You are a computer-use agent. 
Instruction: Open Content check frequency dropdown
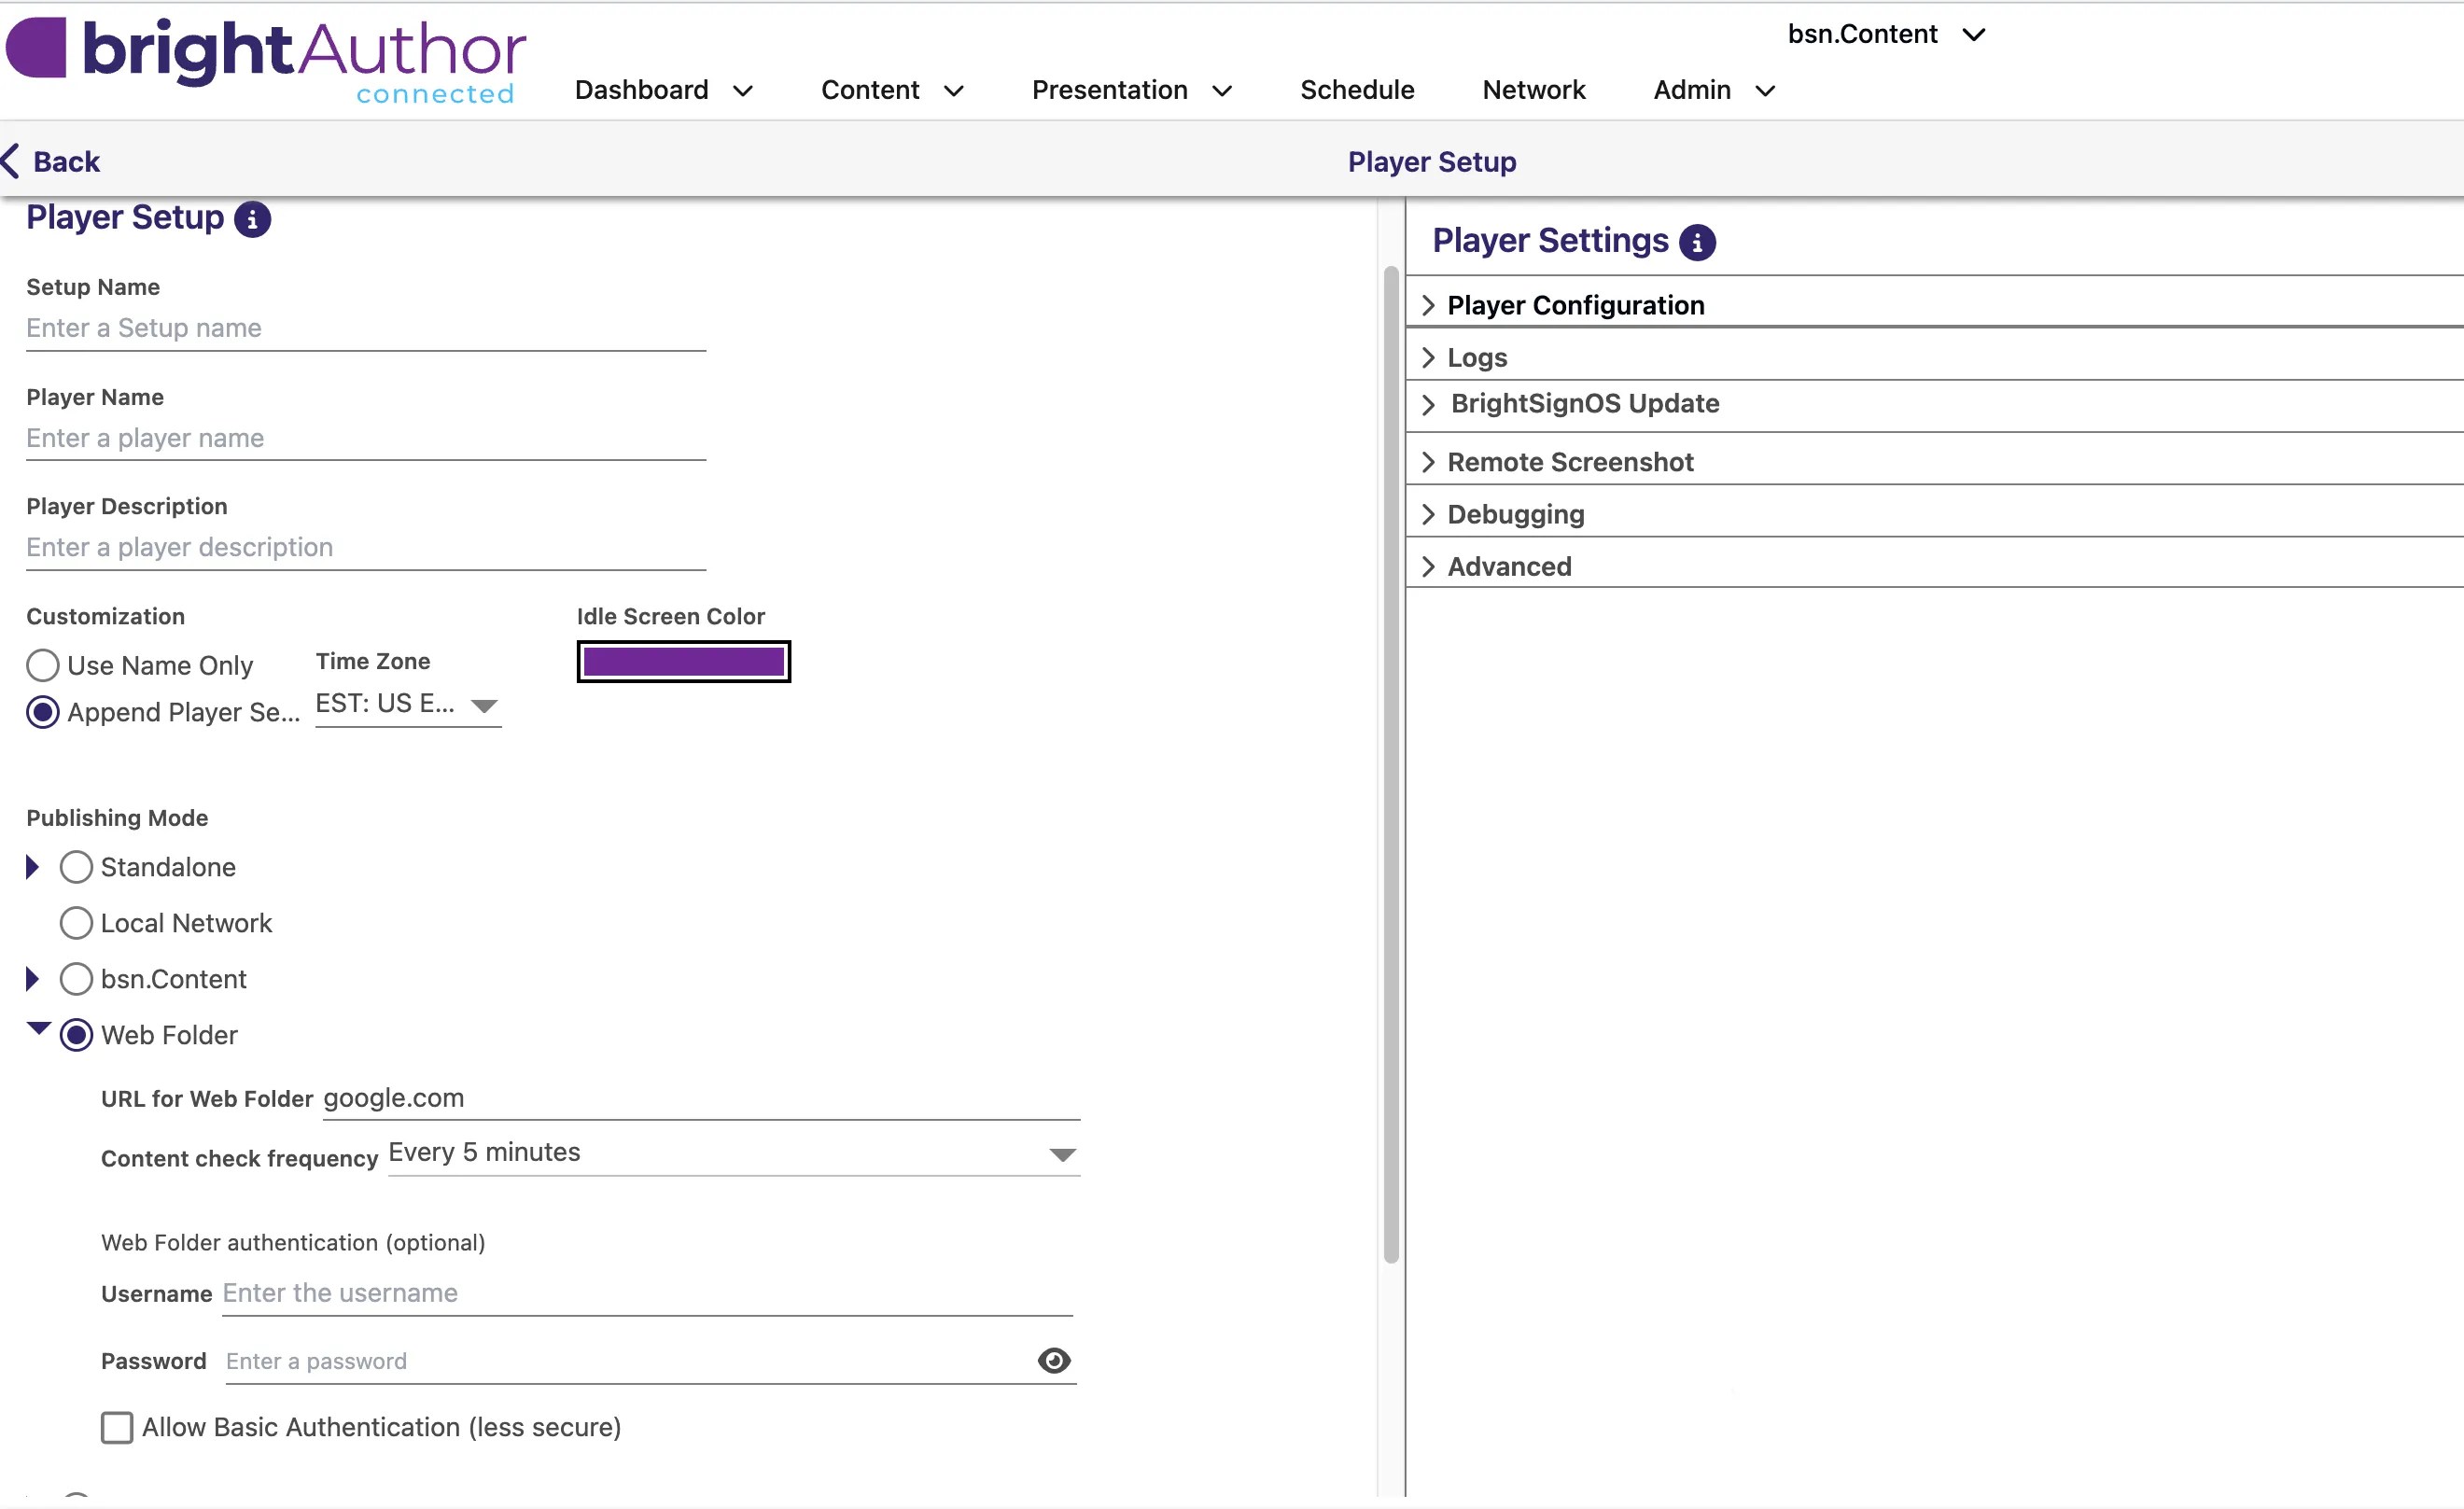(x=734, y=1153)
